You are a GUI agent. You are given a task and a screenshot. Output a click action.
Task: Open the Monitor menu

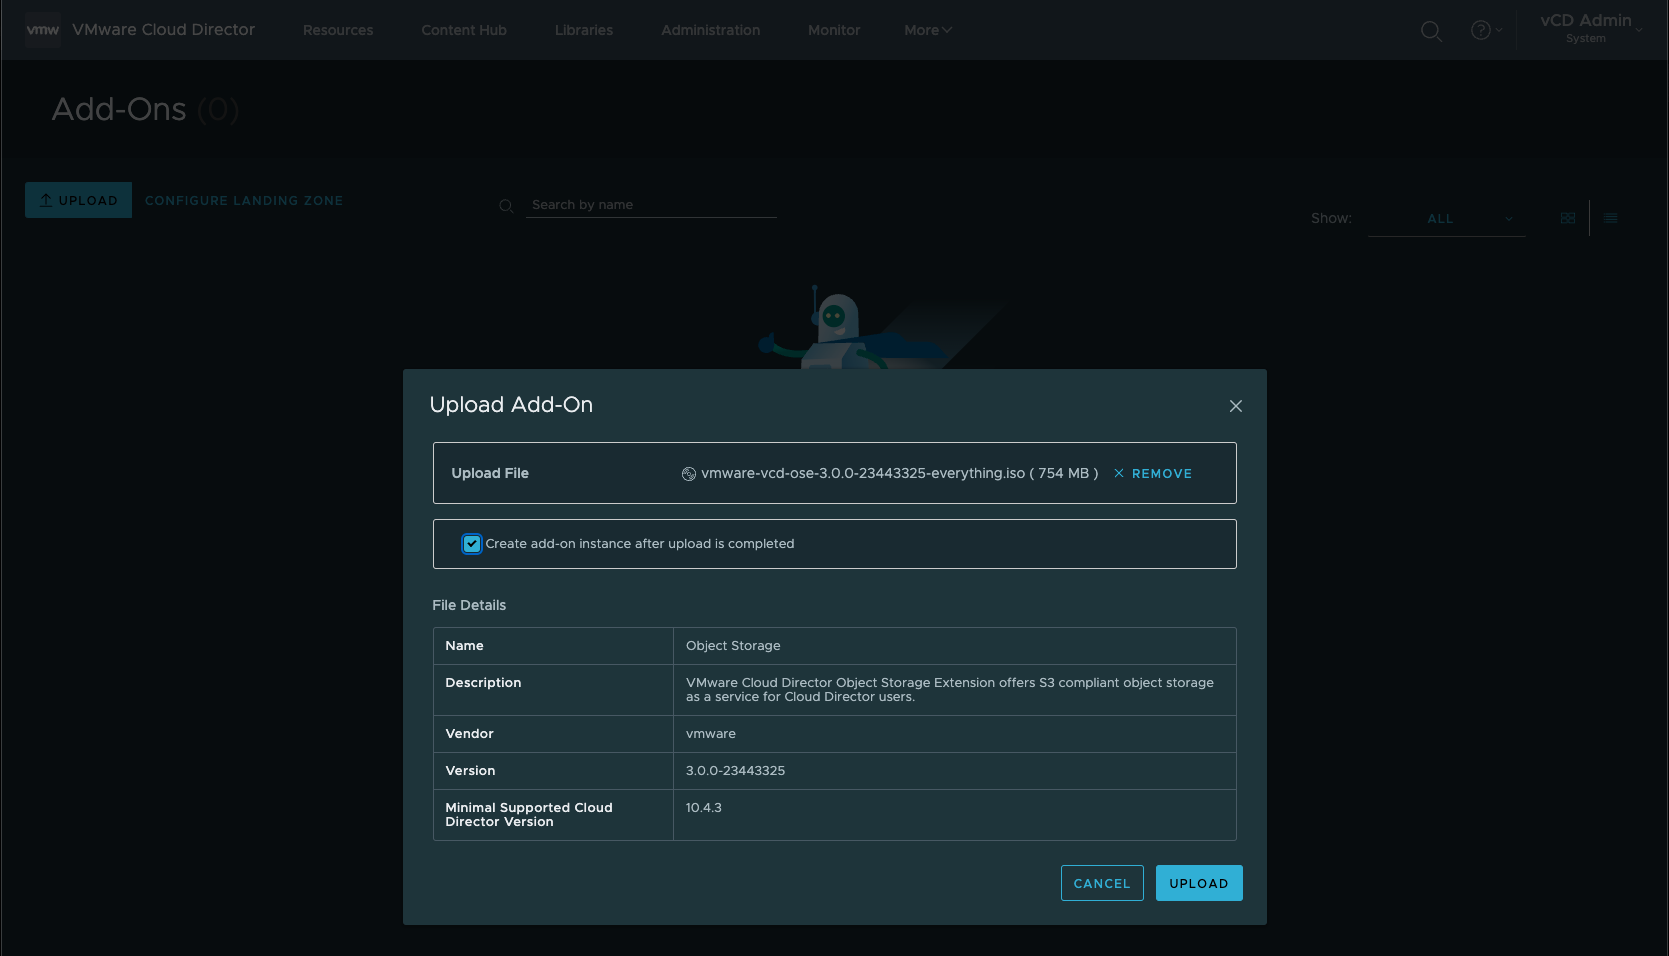(834, 30)
